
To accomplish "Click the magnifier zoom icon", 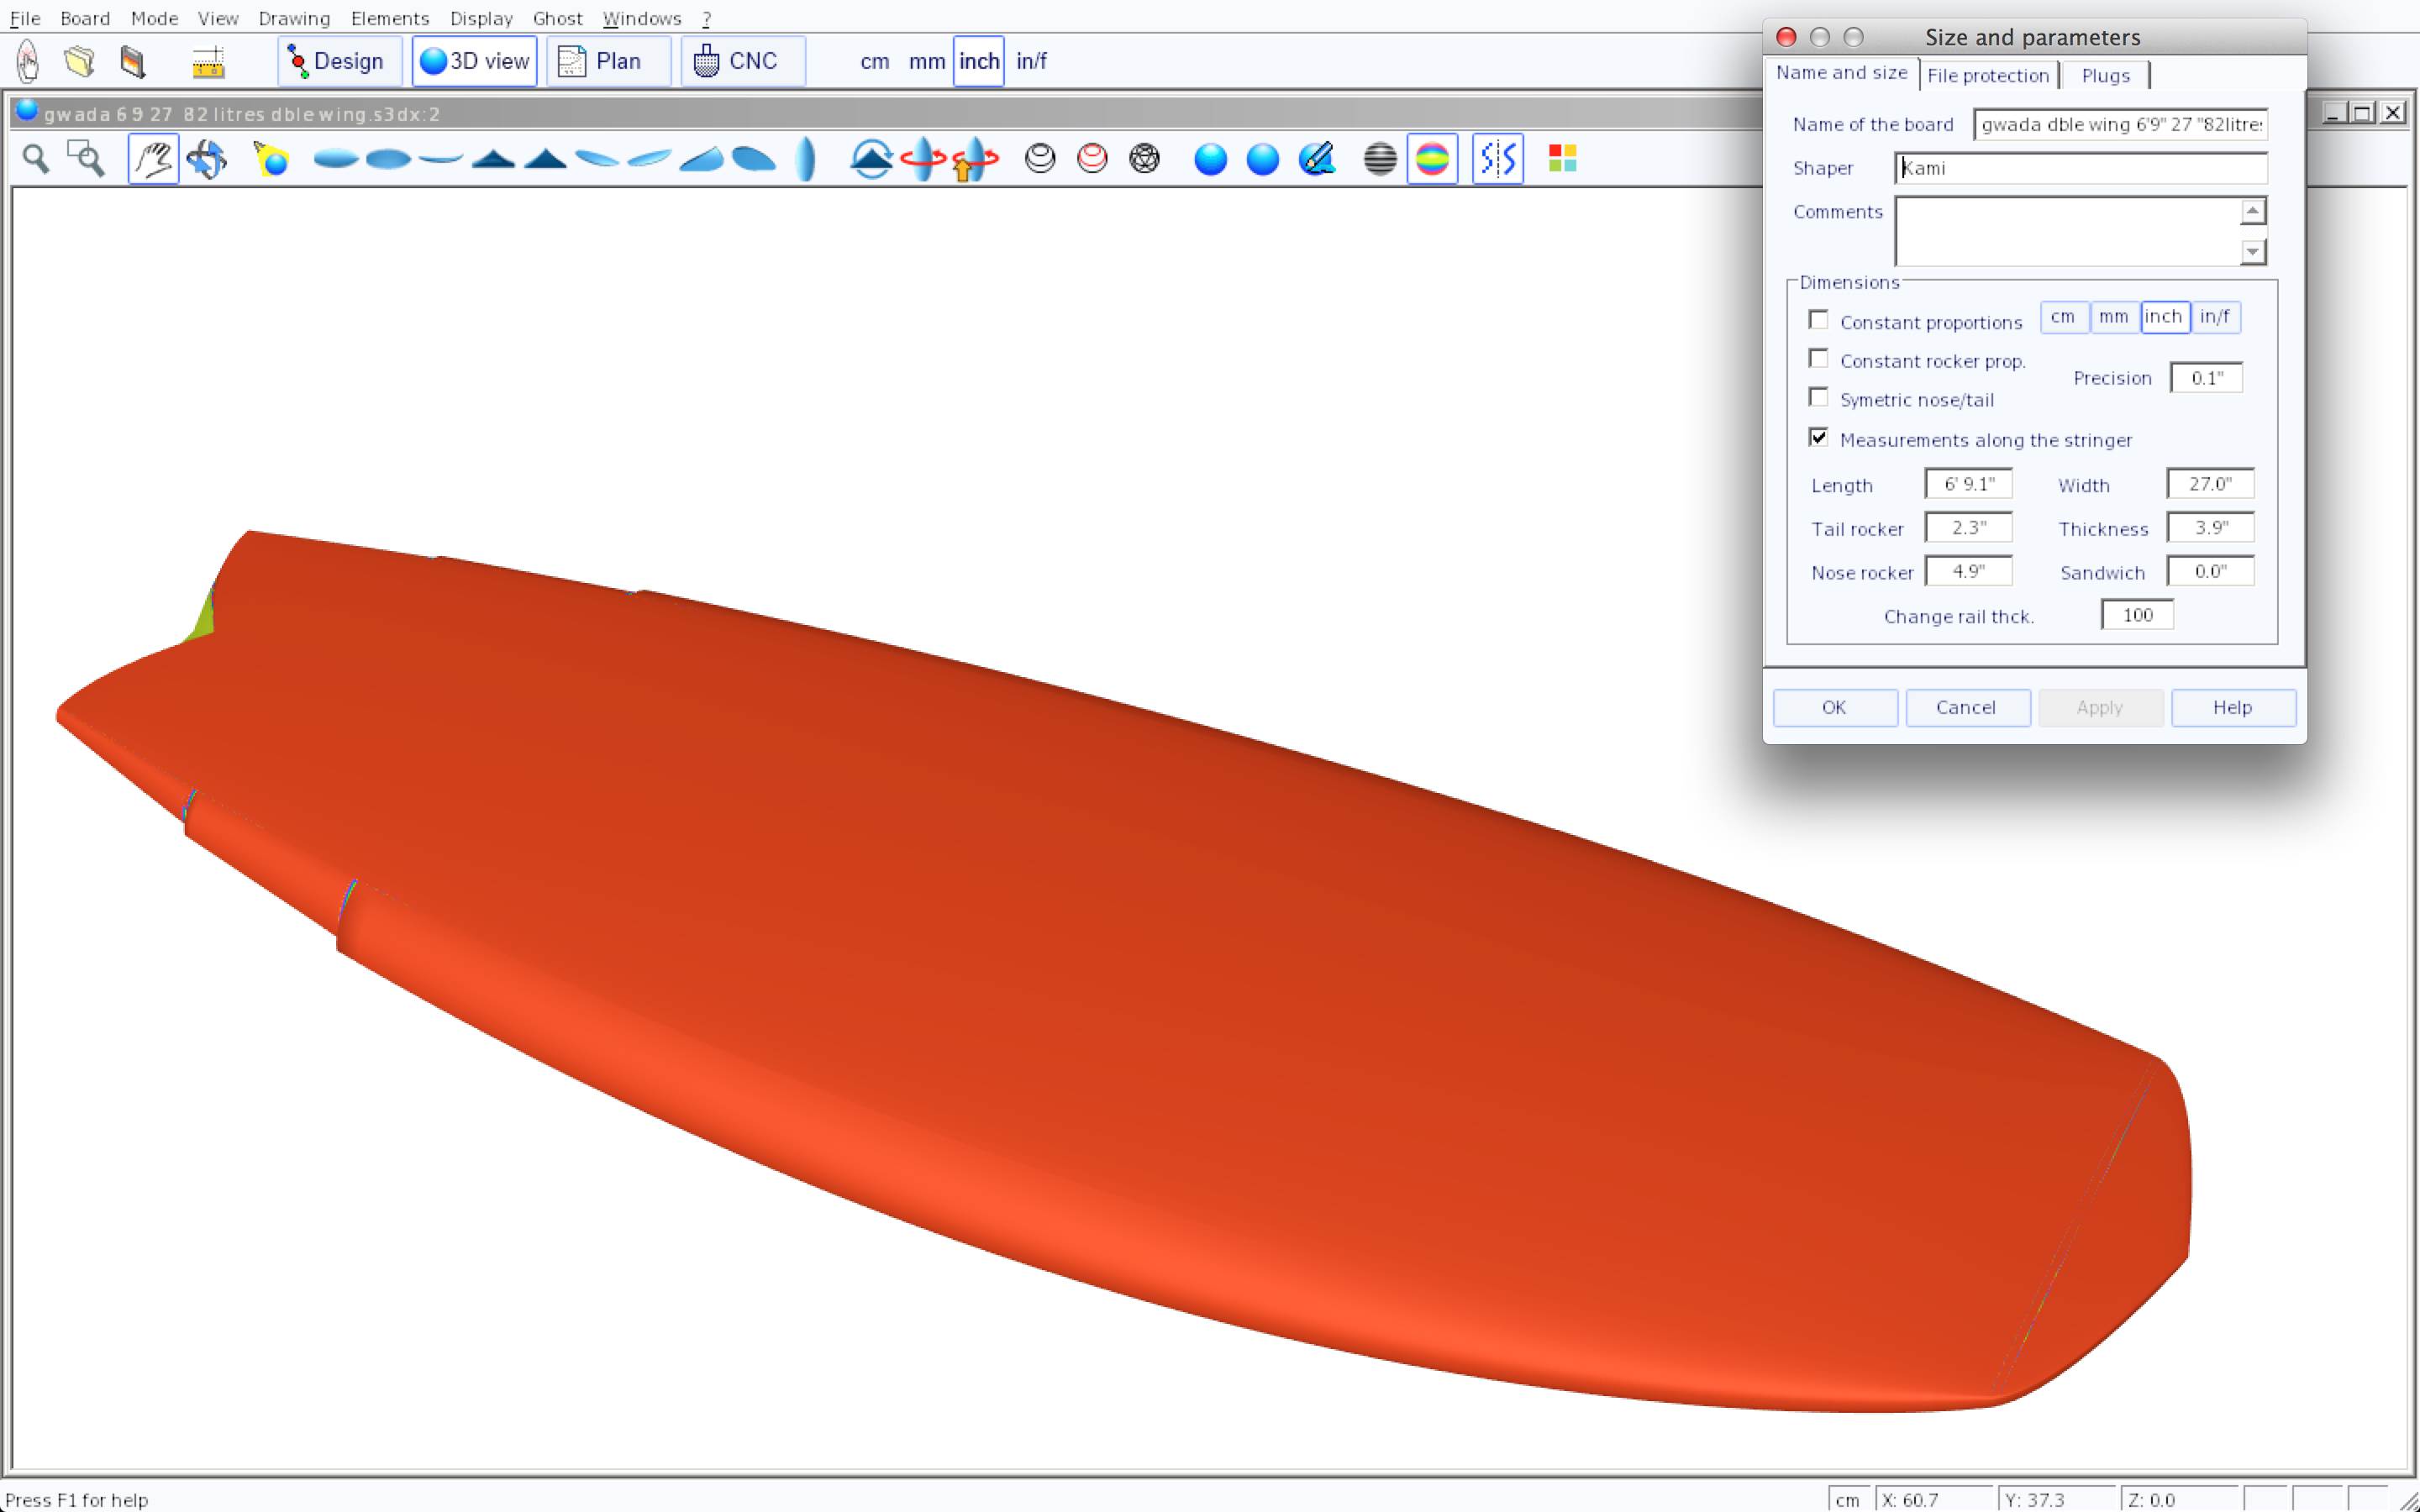I will (x=36, y=159).
